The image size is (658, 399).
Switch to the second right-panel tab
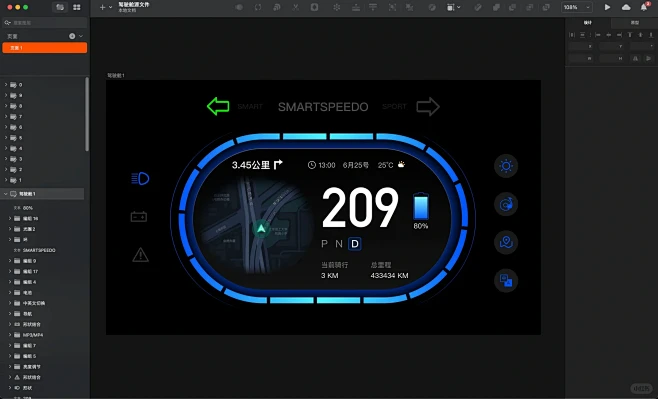(634, 23)
